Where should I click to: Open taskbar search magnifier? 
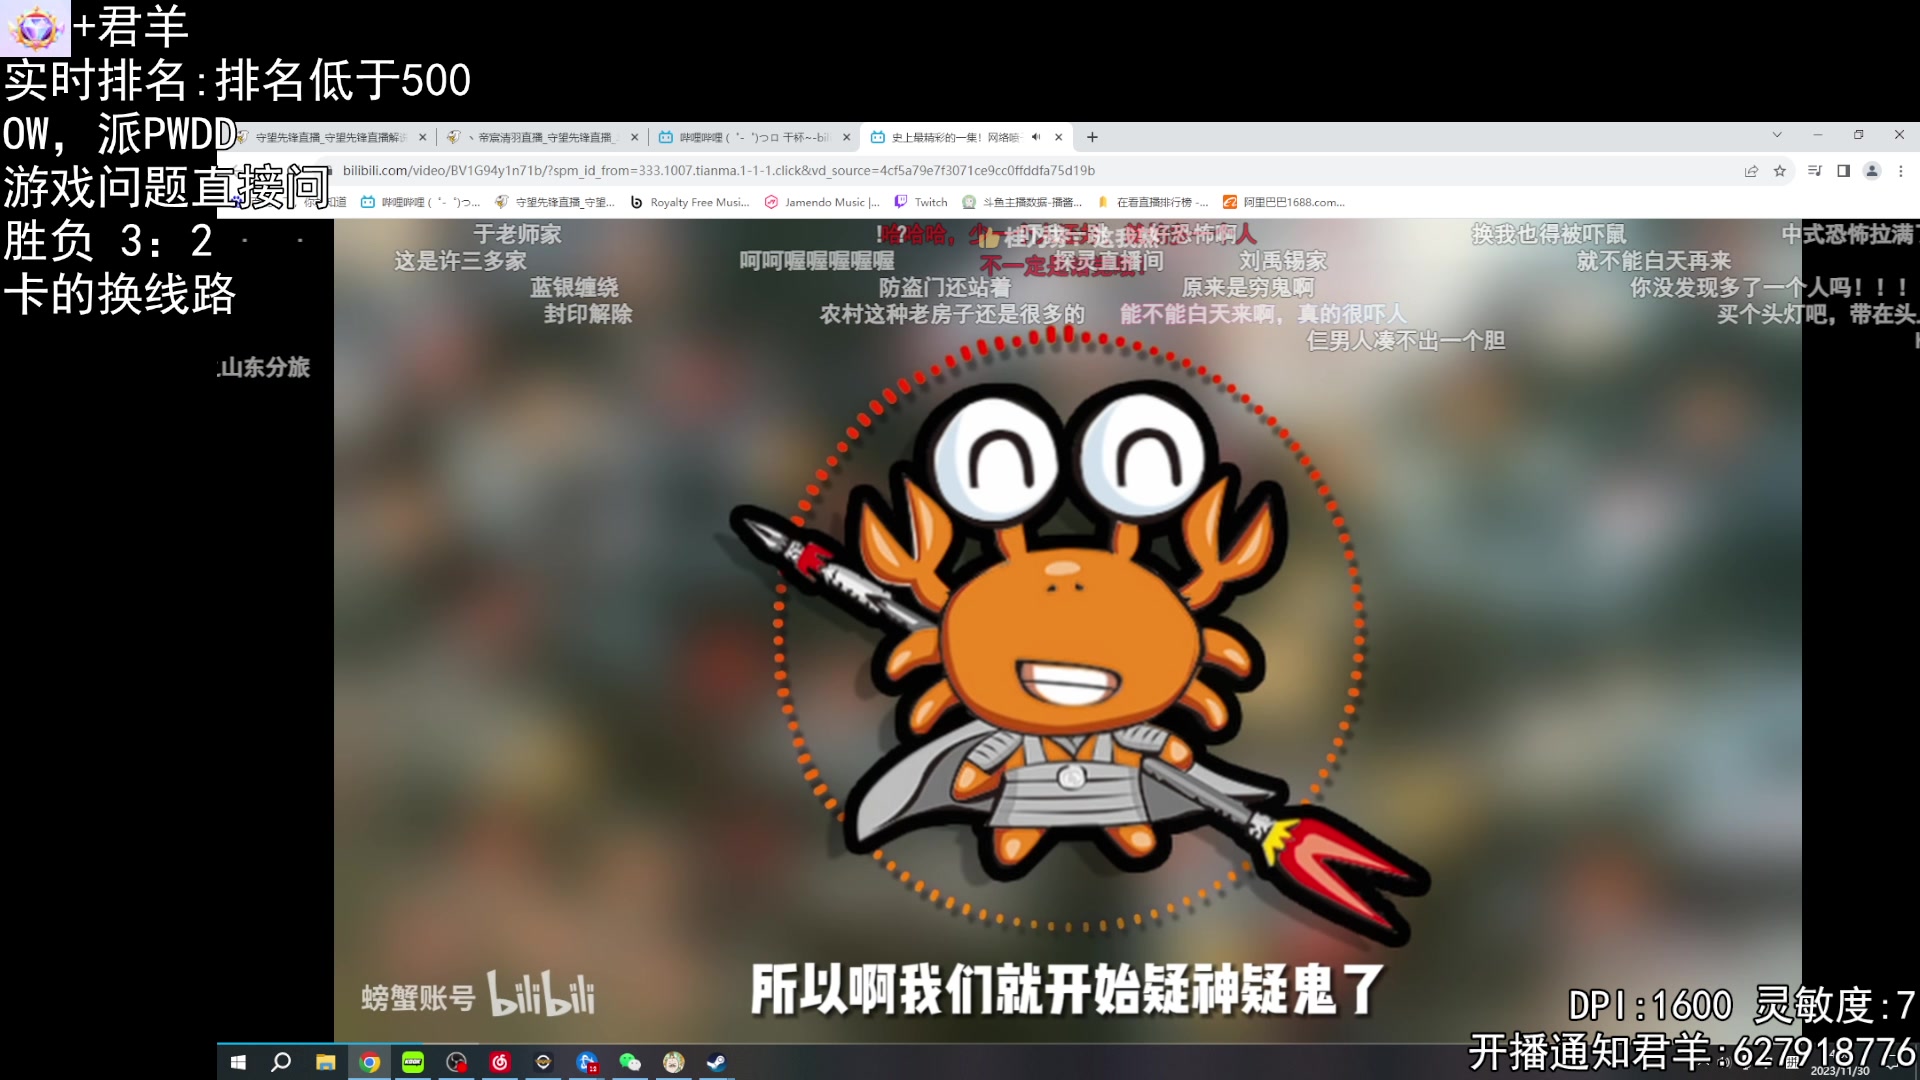[281, 1062]
